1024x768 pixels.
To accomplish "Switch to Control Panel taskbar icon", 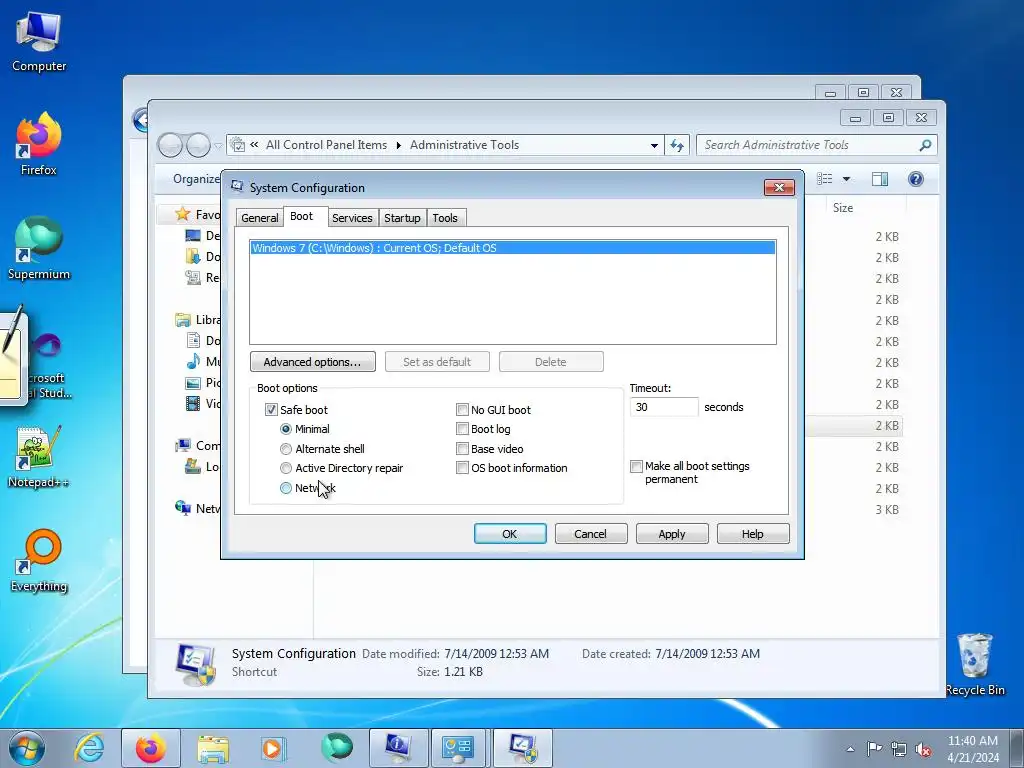I will point(457,748).
